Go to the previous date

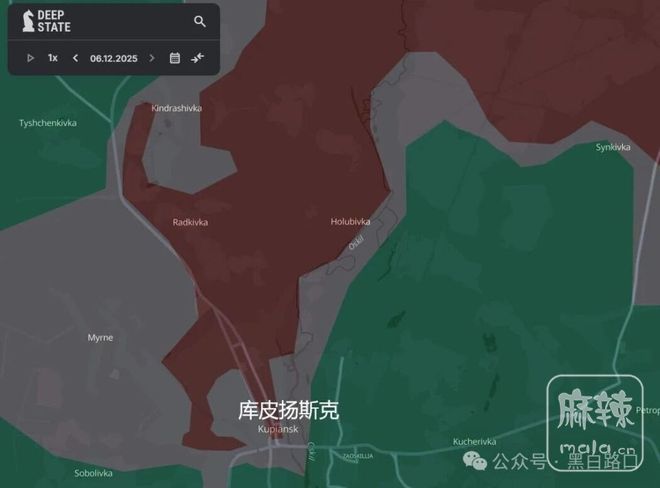point(75,58)
